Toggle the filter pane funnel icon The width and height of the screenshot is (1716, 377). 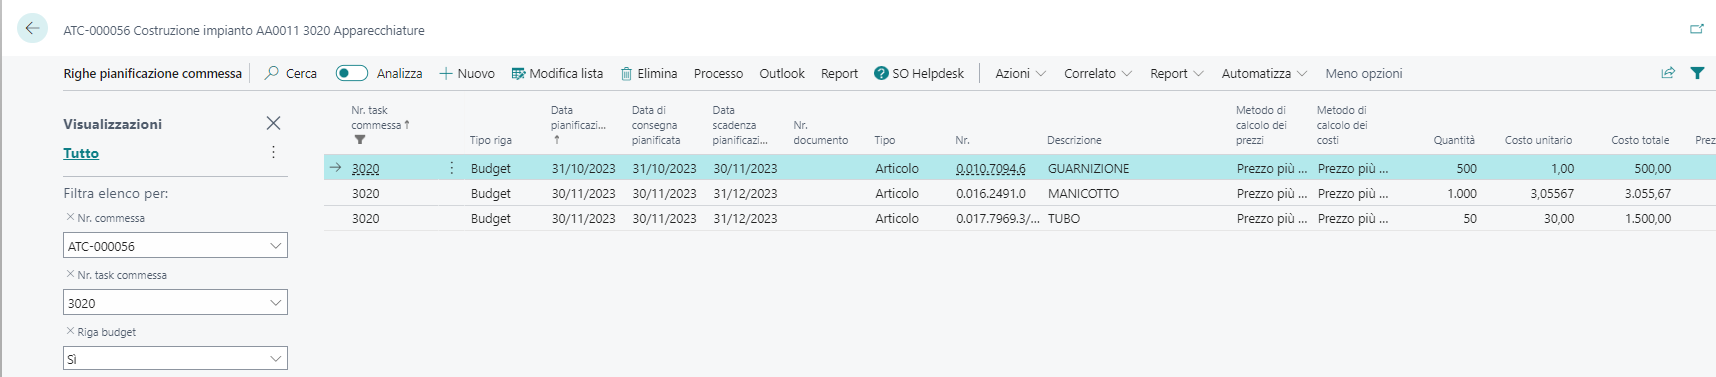click(x=1697, y=73)
